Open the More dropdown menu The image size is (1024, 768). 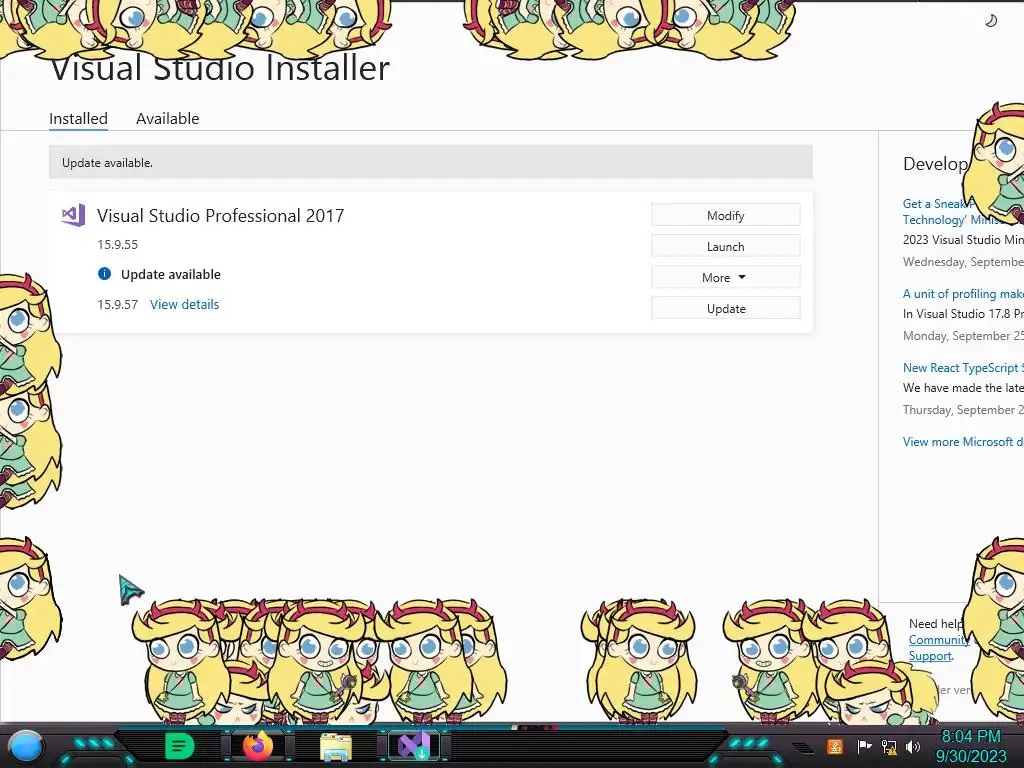point(726,278)
